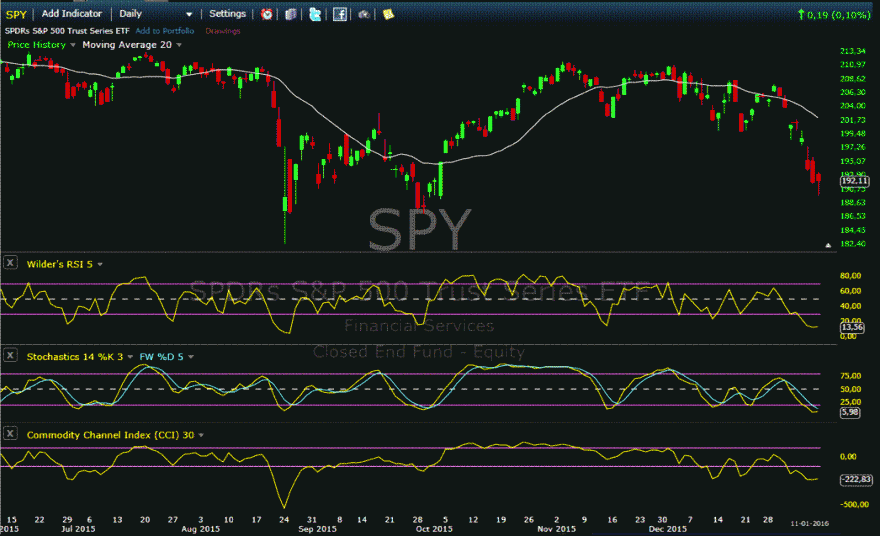Image resolution: width=880 pixels, height=536 pixels.
Task: Click the -500,00 CCI axis value
Action: coord(854,505)
